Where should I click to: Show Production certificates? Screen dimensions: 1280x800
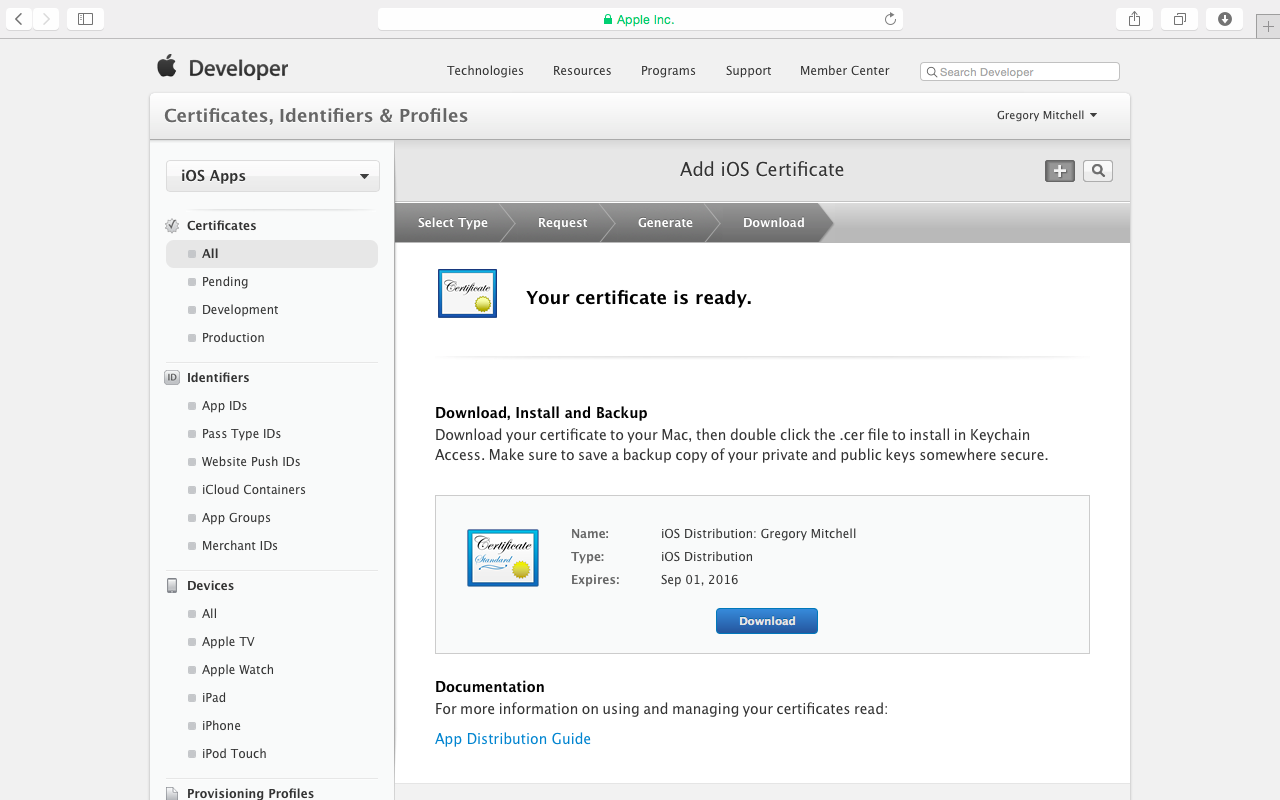coord(233,338)
